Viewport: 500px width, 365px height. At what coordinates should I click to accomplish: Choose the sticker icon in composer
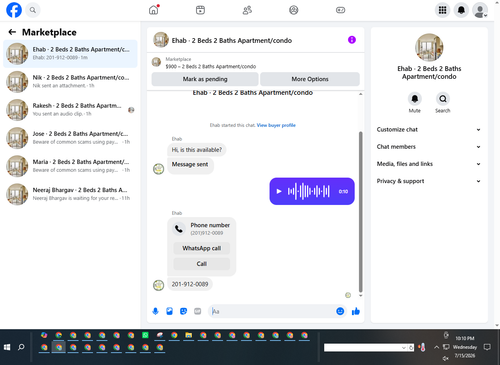pyautogui.click(x=183, y=311)
